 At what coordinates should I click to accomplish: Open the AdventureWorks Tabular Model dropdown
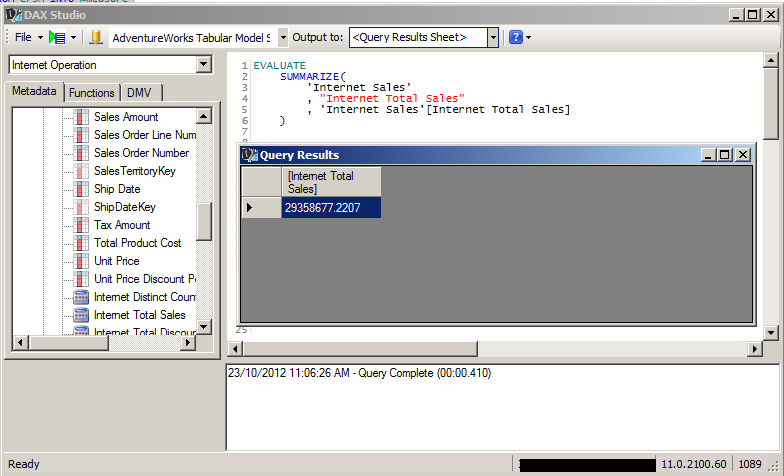(x=283, y=38)
